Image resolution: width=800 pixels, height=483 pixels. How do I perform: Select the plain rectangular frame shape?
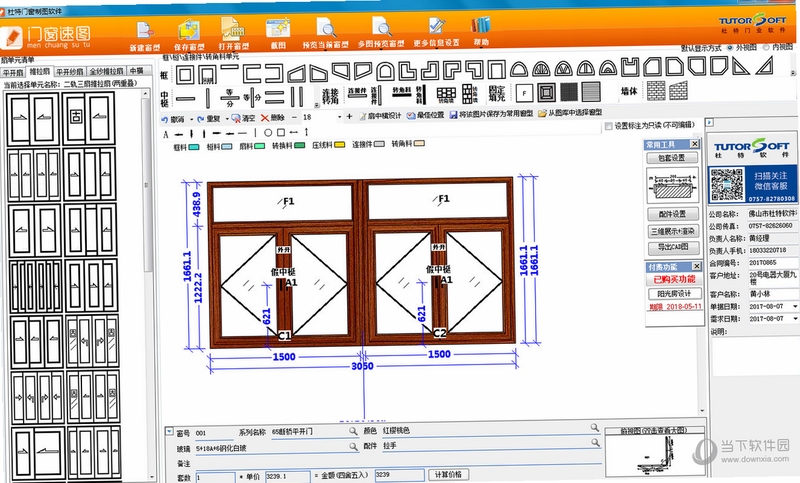click(x=185, y=74)
